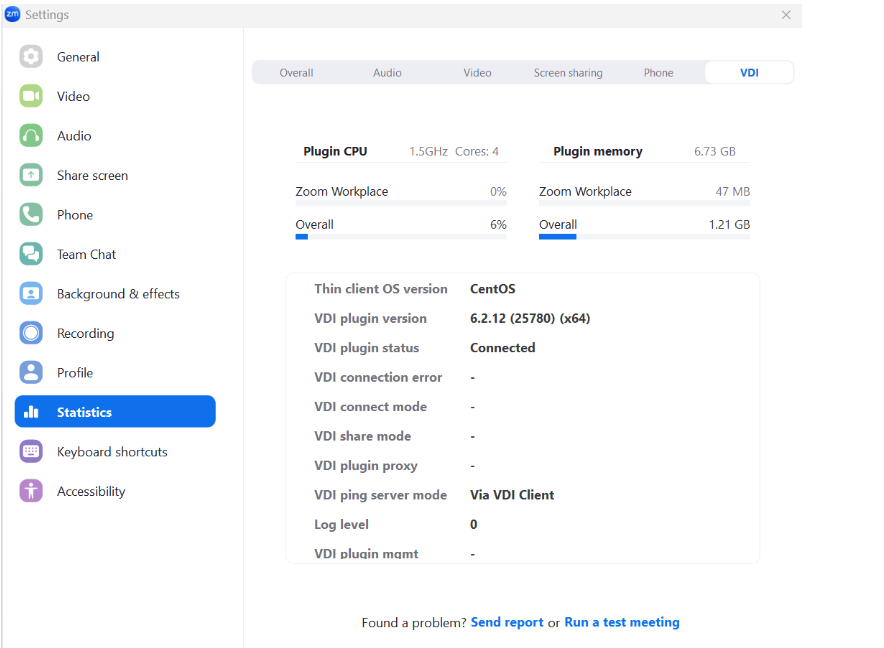The image size is (884, 648).
Task: Click the VDI plugin proxy label
Action: [366, 465]
